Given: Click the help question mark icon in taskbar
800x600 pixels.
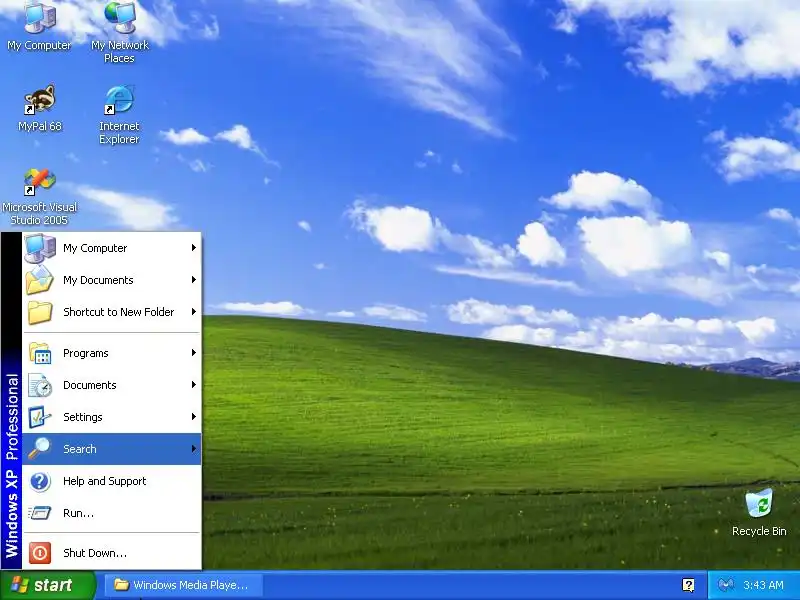Looking at the screenshot, I should coord(688,585).
